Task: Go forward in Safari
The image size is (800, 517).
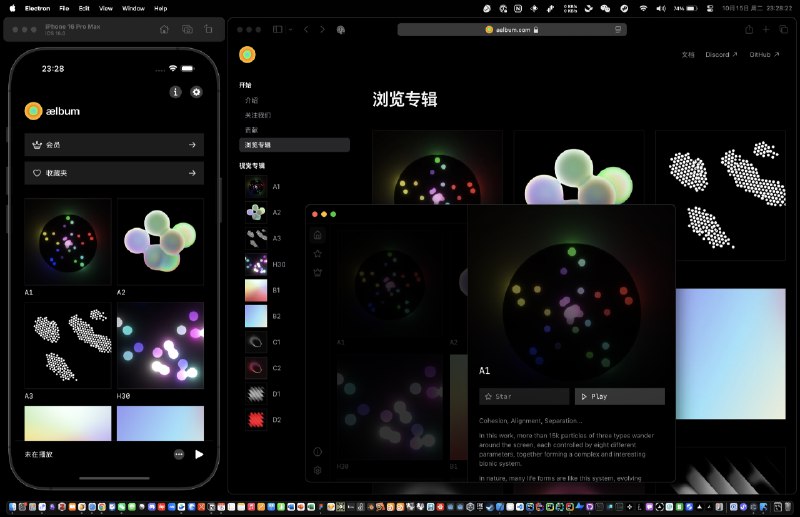Action: pyautogui.click(x=322, y=30)
